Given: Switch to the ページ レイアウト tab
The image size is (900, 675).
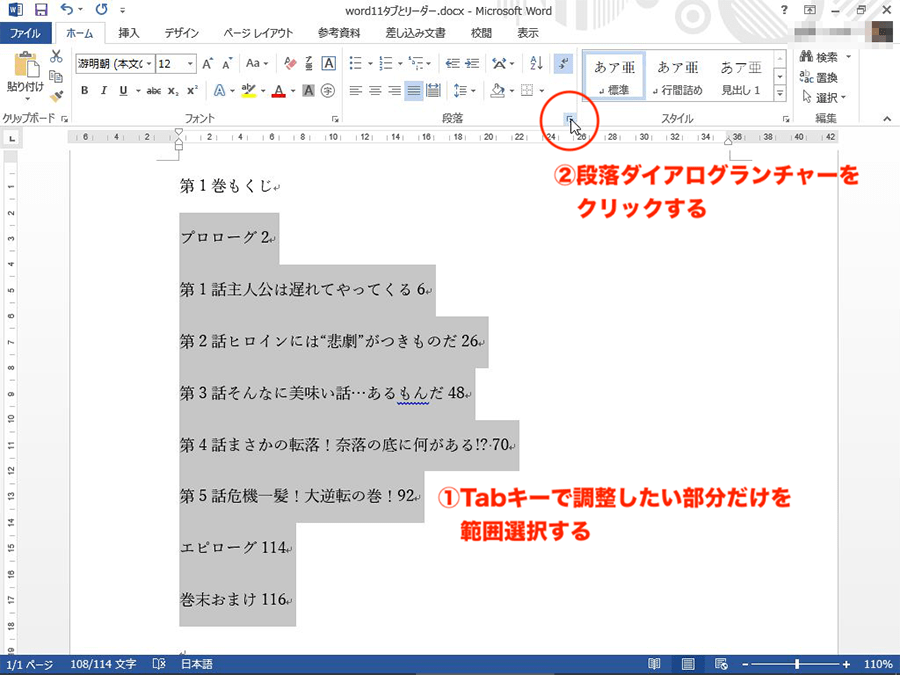Looking at the screenshot, I should coord(258,33).
